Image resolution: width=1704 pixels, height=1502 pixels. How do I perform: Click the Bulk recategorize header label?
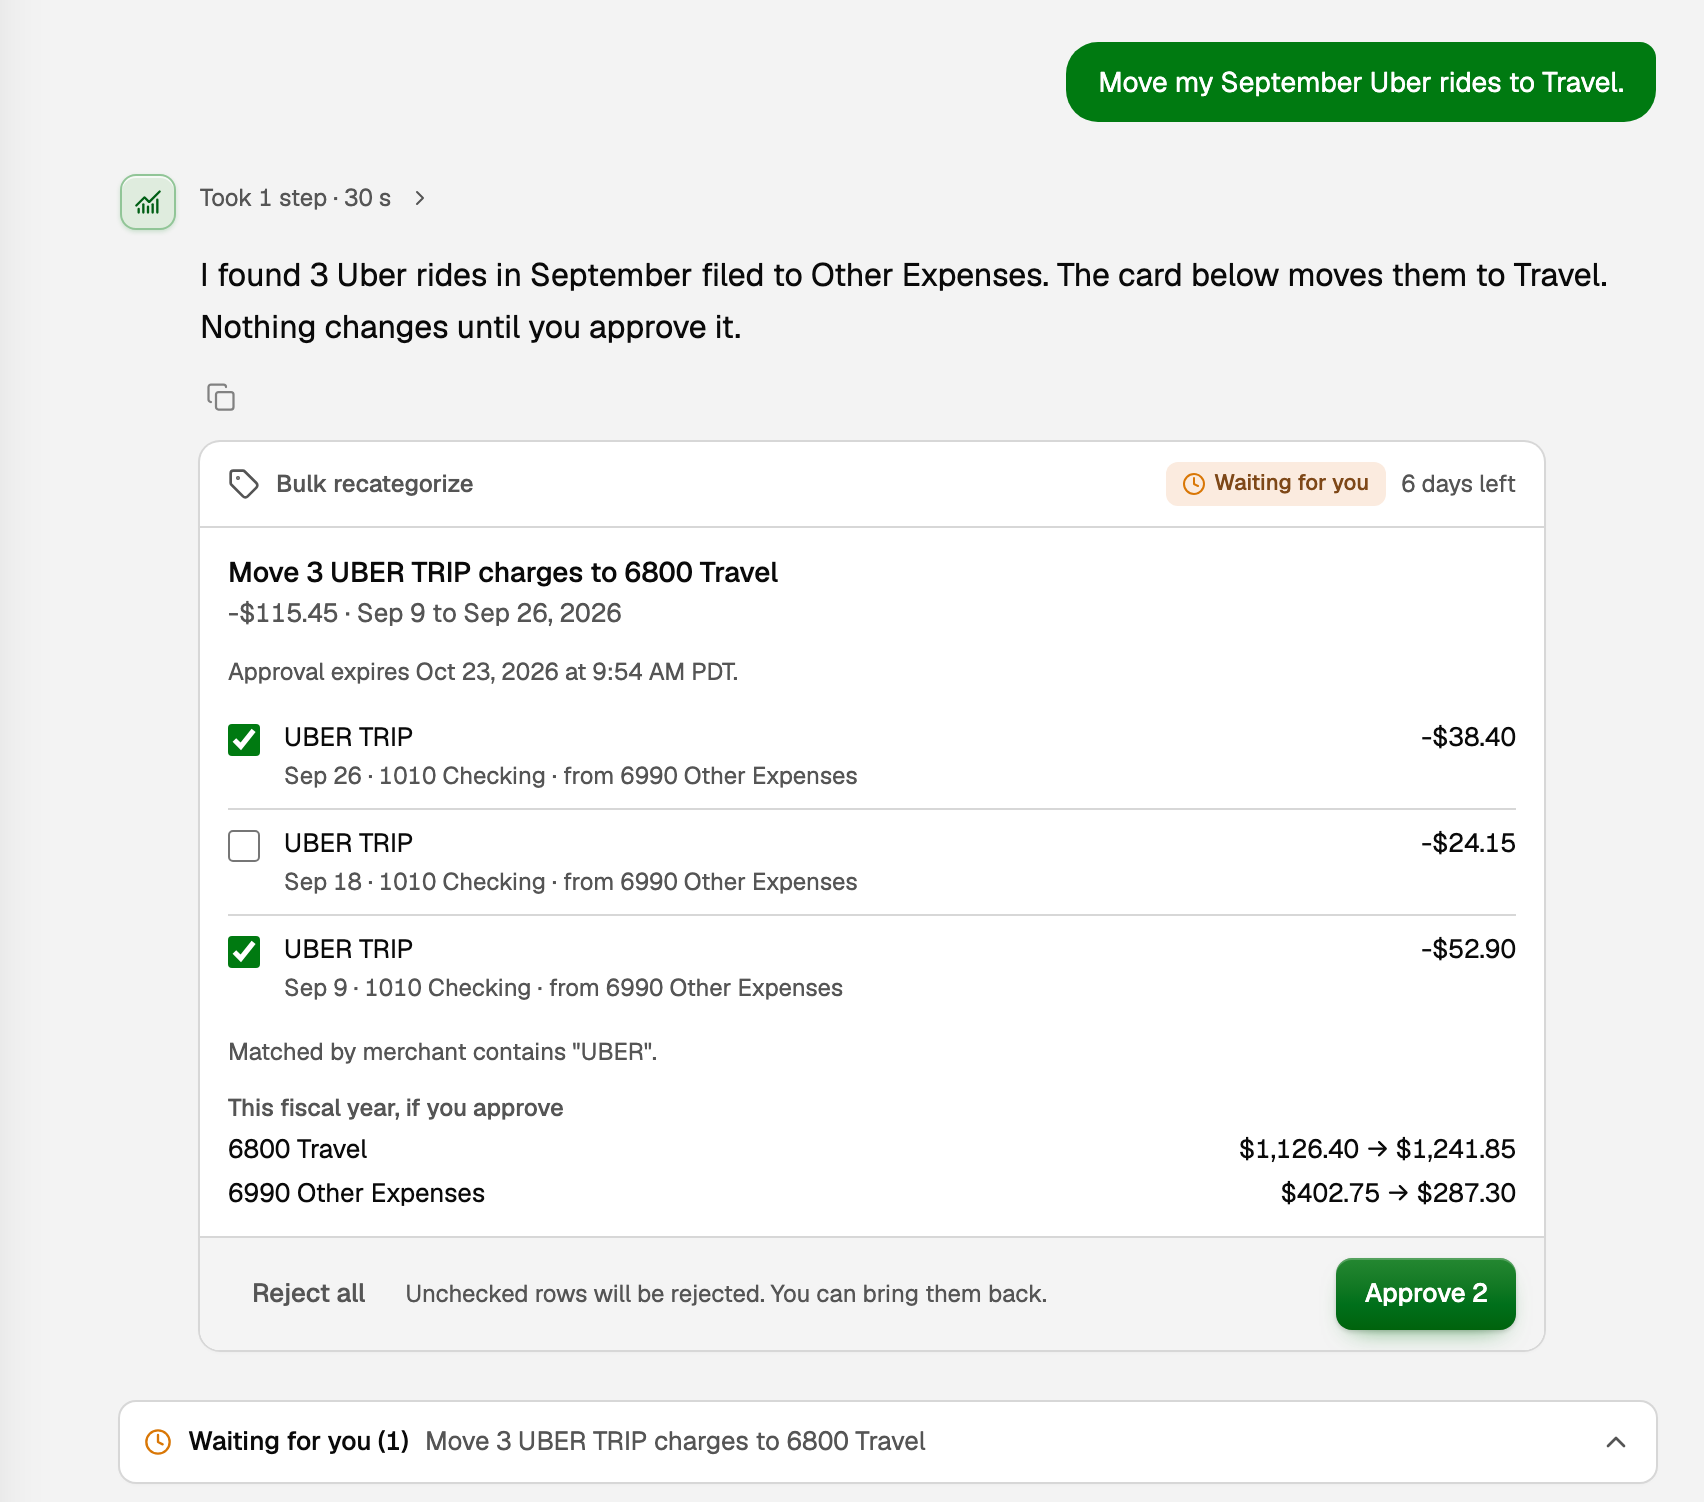tap(374, 484)
